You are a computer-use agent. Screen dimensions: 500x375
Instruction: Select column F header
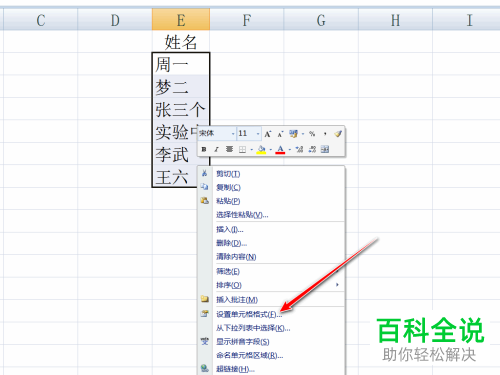[x=247, y=20]
